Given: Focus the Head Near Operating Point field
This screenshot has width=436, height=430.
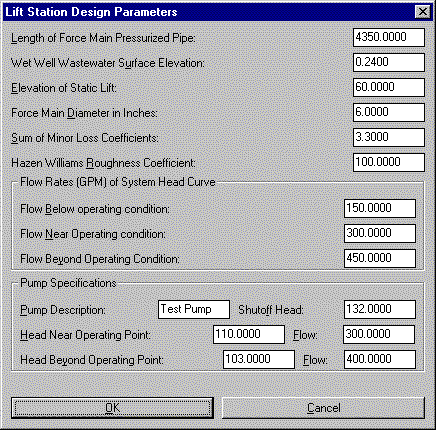Looking at the screenshot, I should 249,334.
